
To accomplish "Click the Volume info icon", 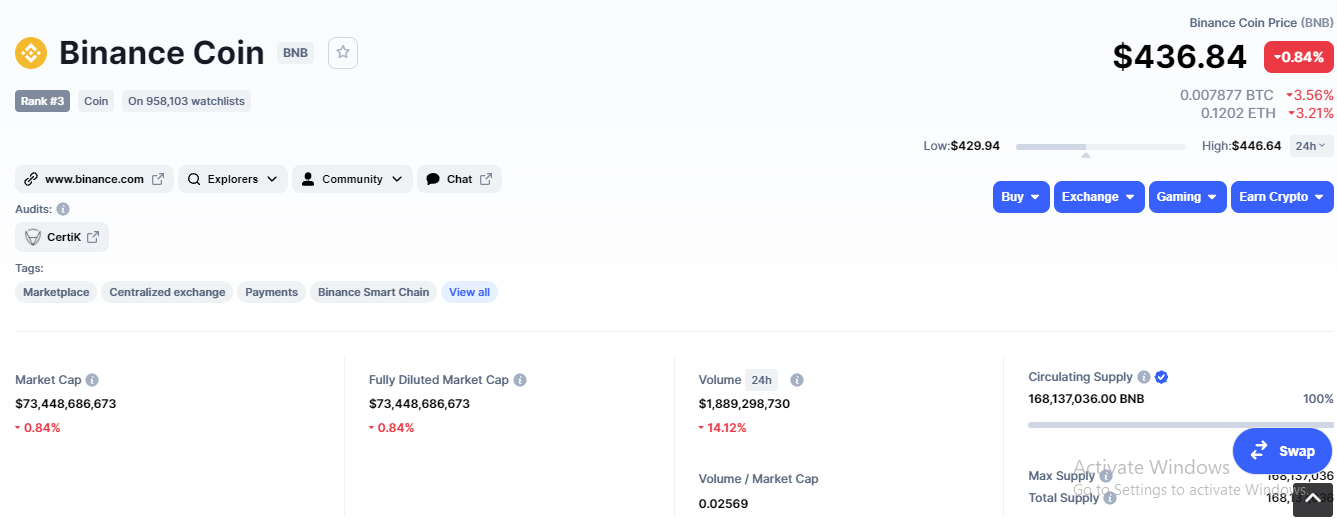I will tap(797, 380).
